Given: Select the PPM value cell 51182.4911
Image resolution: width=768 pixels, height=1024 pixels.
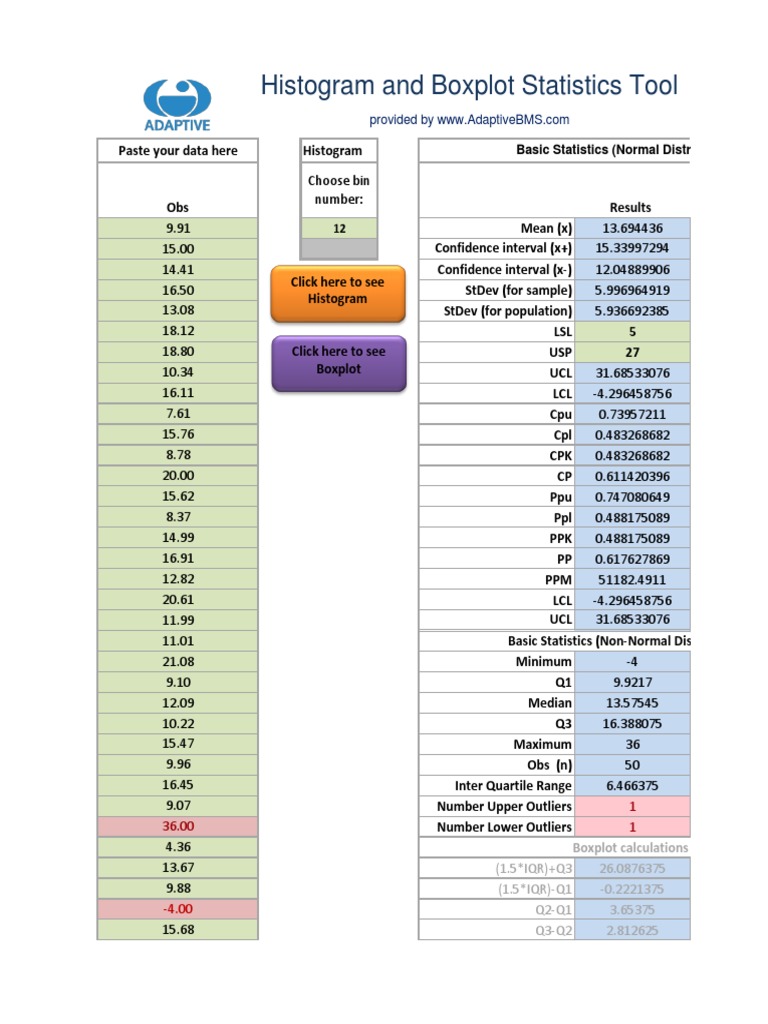Looking at the screenshot, I should point(632,579).
